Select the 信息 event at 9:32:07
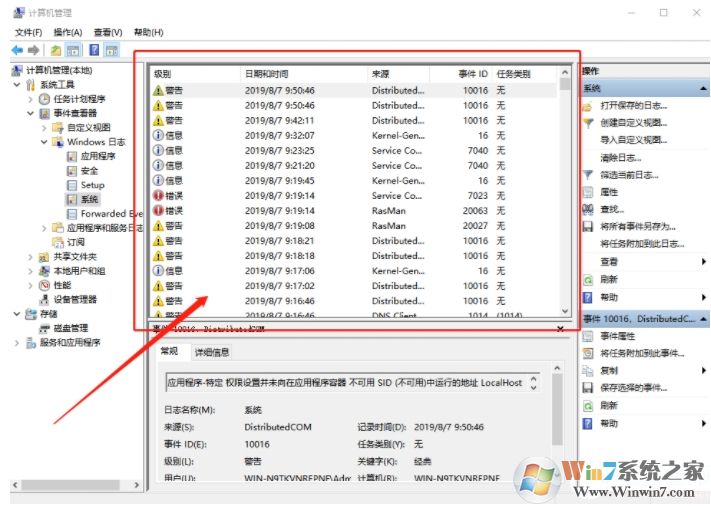This screenshot has width=711, height=506. click(353, 136)
